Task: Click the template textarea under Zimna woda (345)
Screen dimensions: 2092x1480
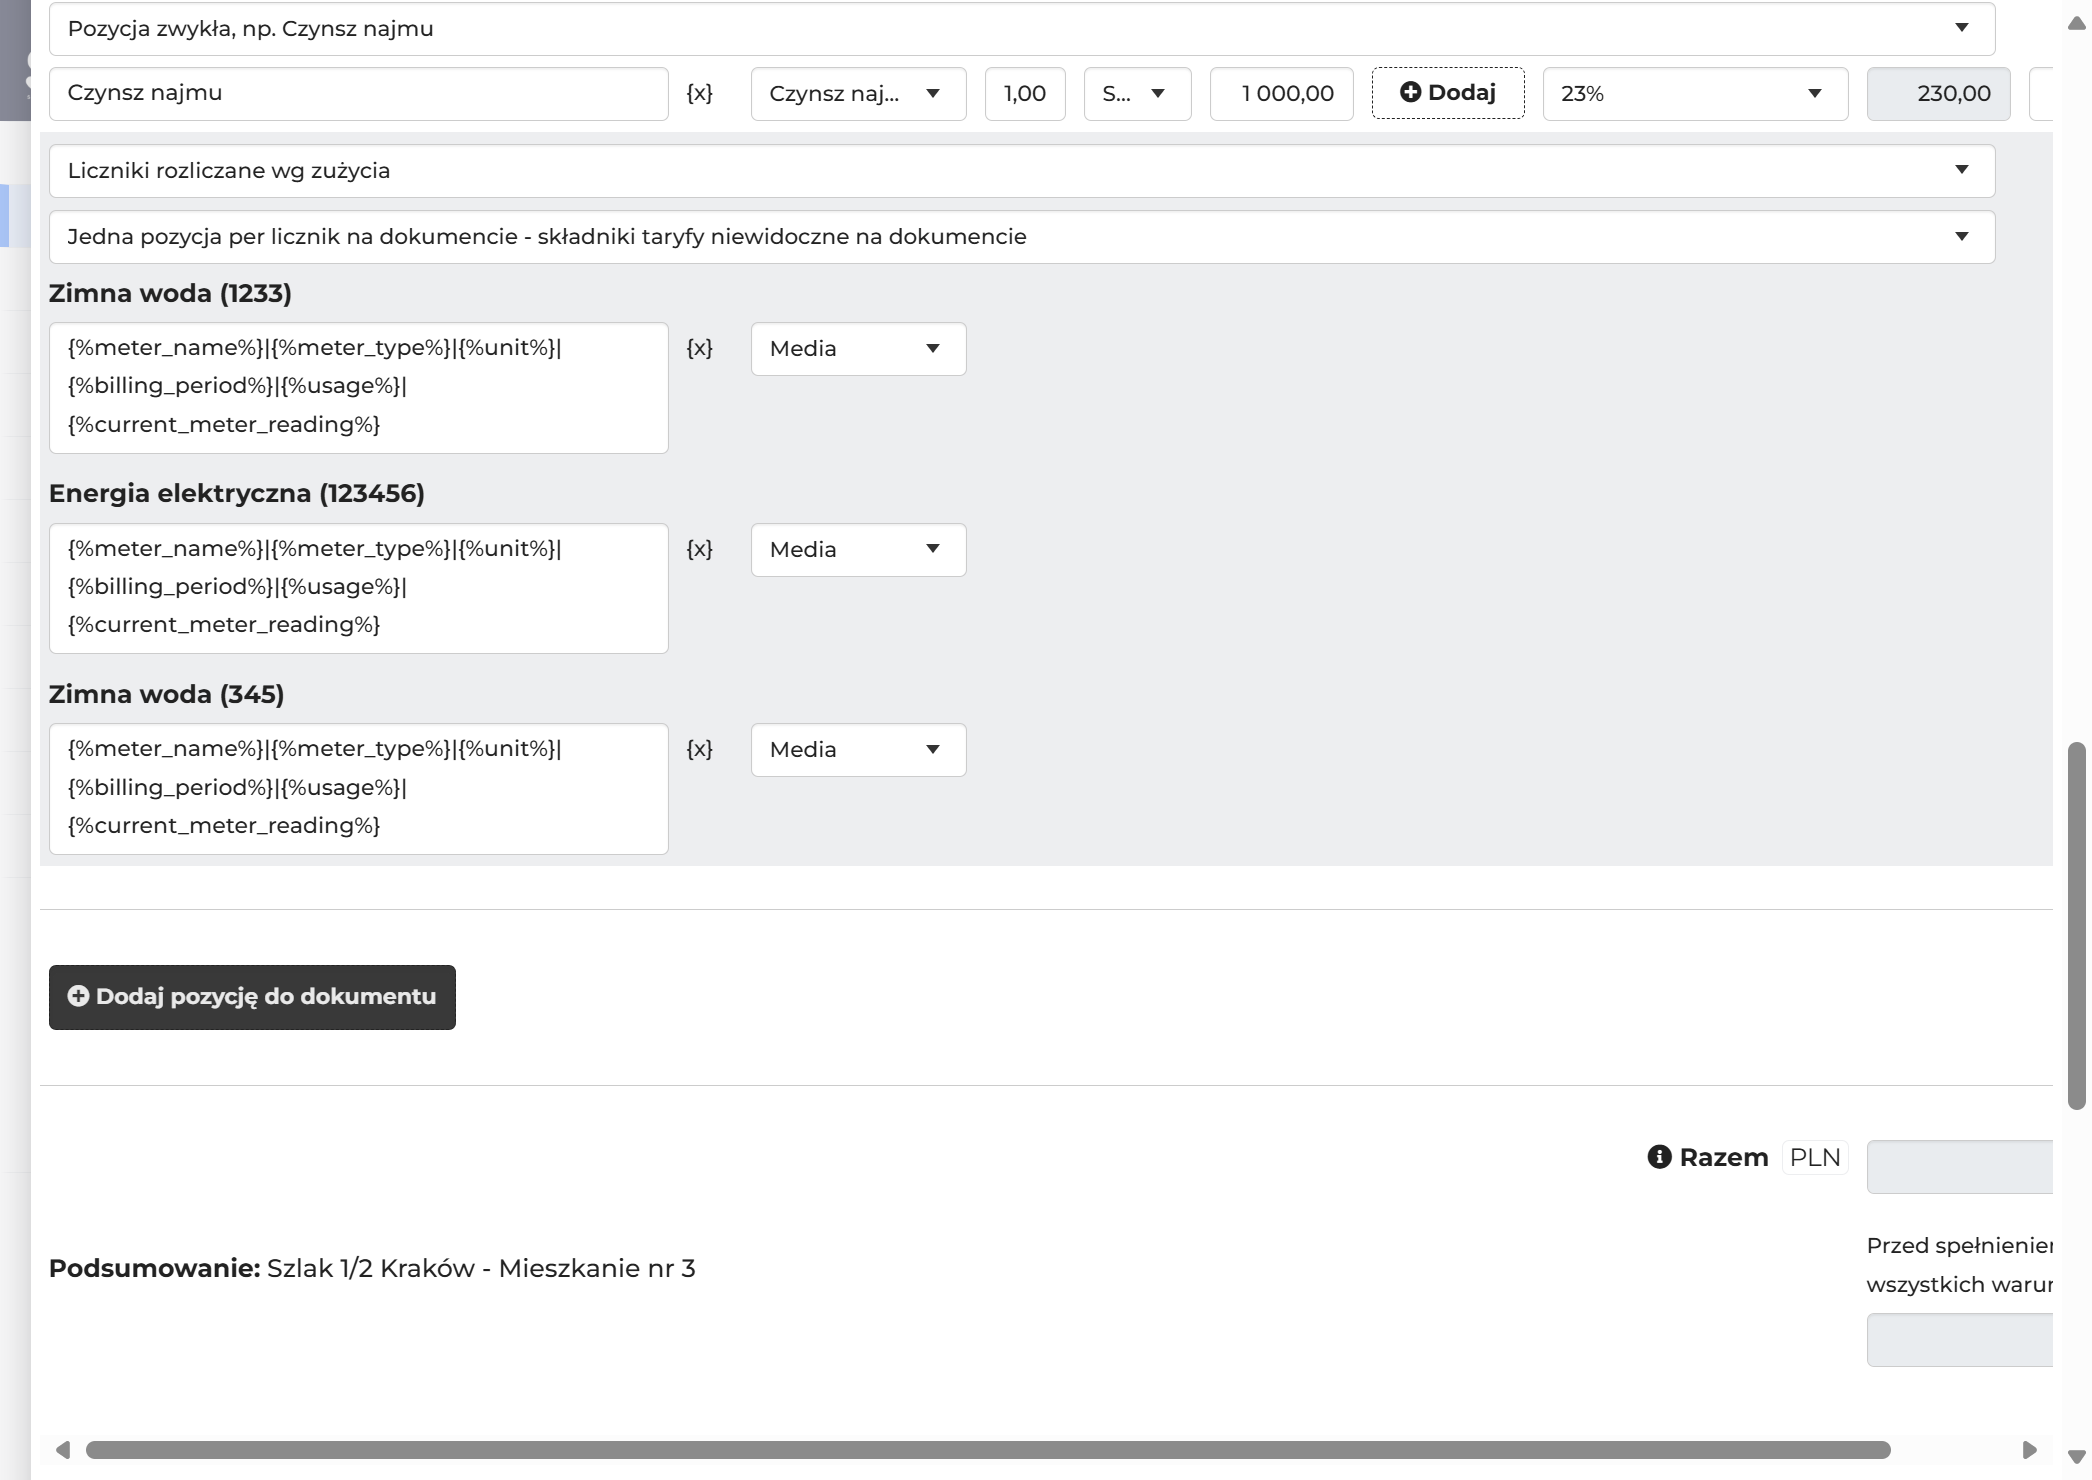Action: [358, 789]
